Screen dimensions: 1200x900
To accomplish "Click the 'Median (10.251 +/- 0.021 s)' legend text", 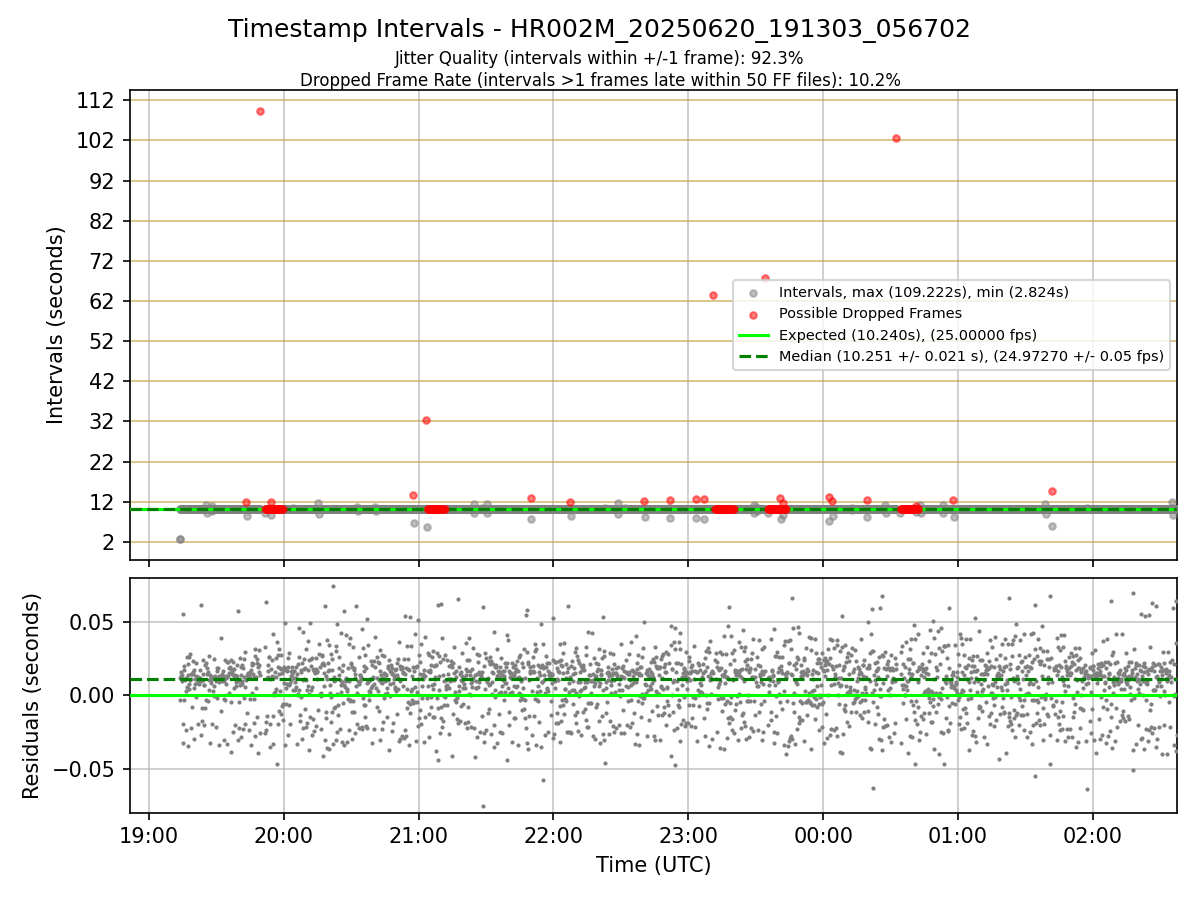I will (x=971, y=356).
